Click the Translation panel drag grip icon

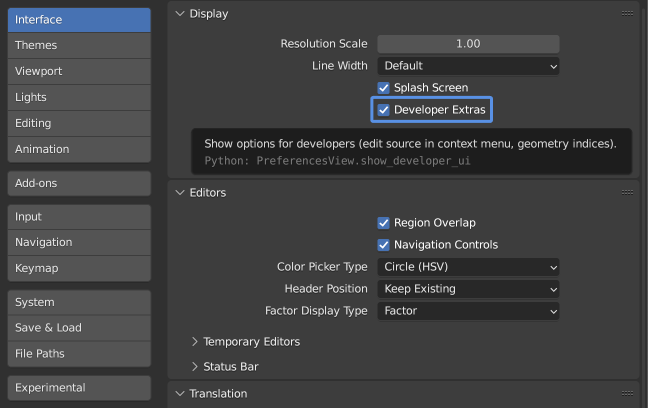point(627,393)
